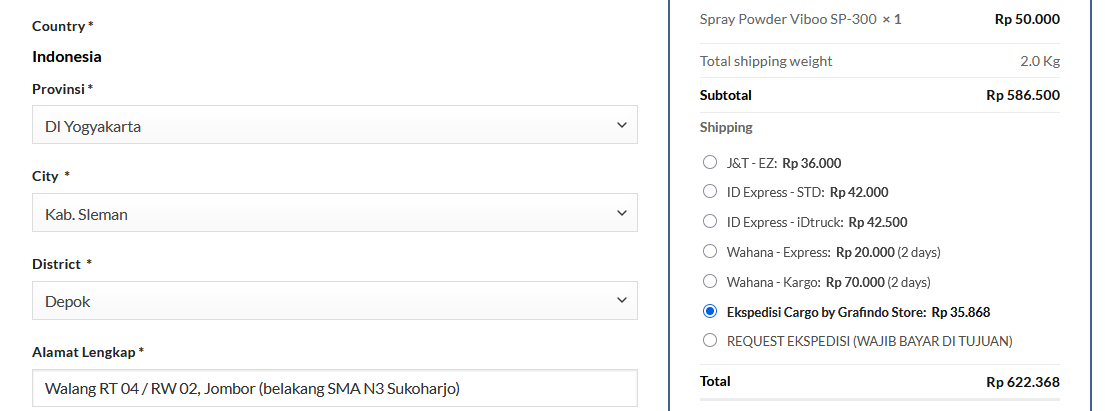This screenshot has width=1105, height=411.
Task: Select Ekspedisi Cargo by Grafindo Store
Action: 710,311
